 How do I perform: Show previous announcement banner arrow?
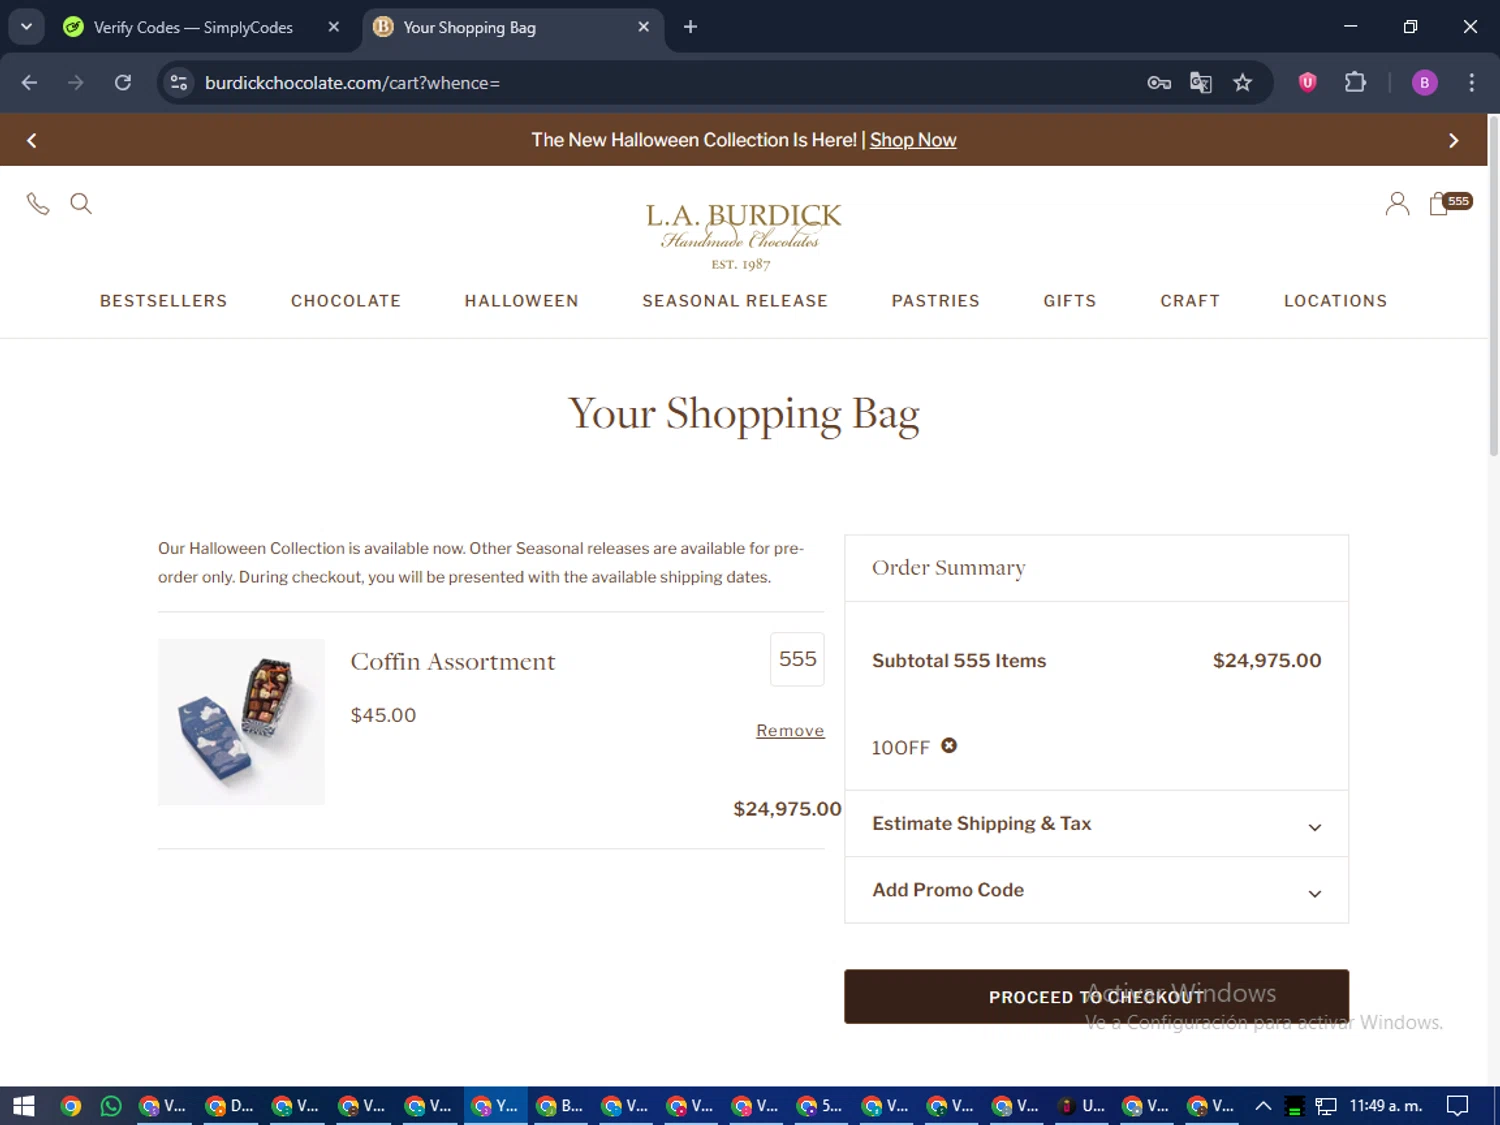[x=32, y=140]
